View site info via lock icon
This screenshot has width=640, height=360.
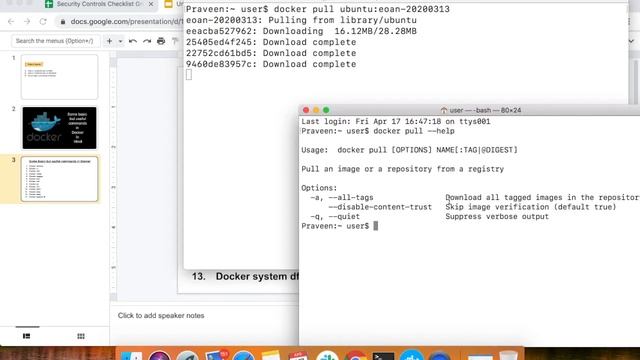(63, 22)
